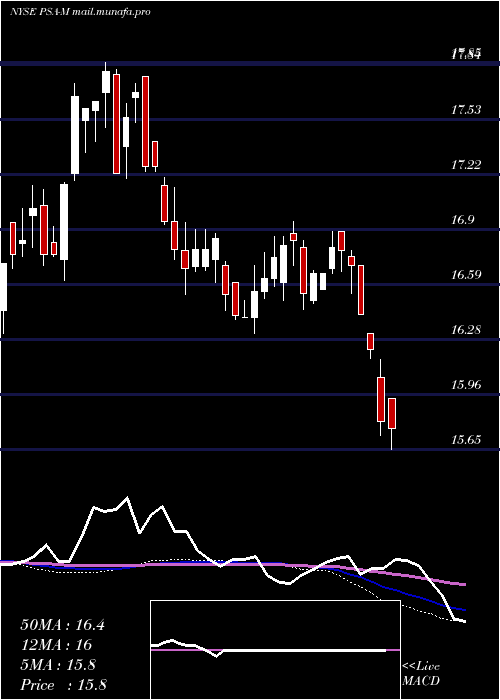Click the 17.53 price axis label

(x=466, y=110)
